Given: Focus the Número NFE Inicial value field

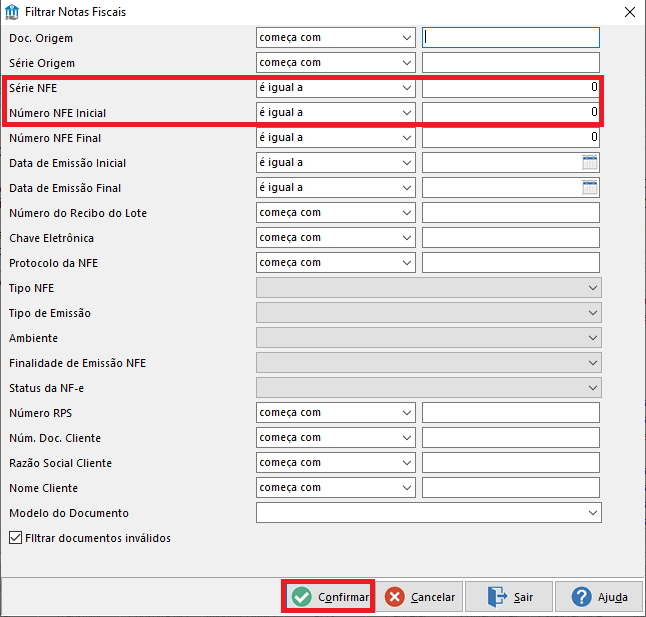Looking at the screenshot, I should click(x=510, y=112).
